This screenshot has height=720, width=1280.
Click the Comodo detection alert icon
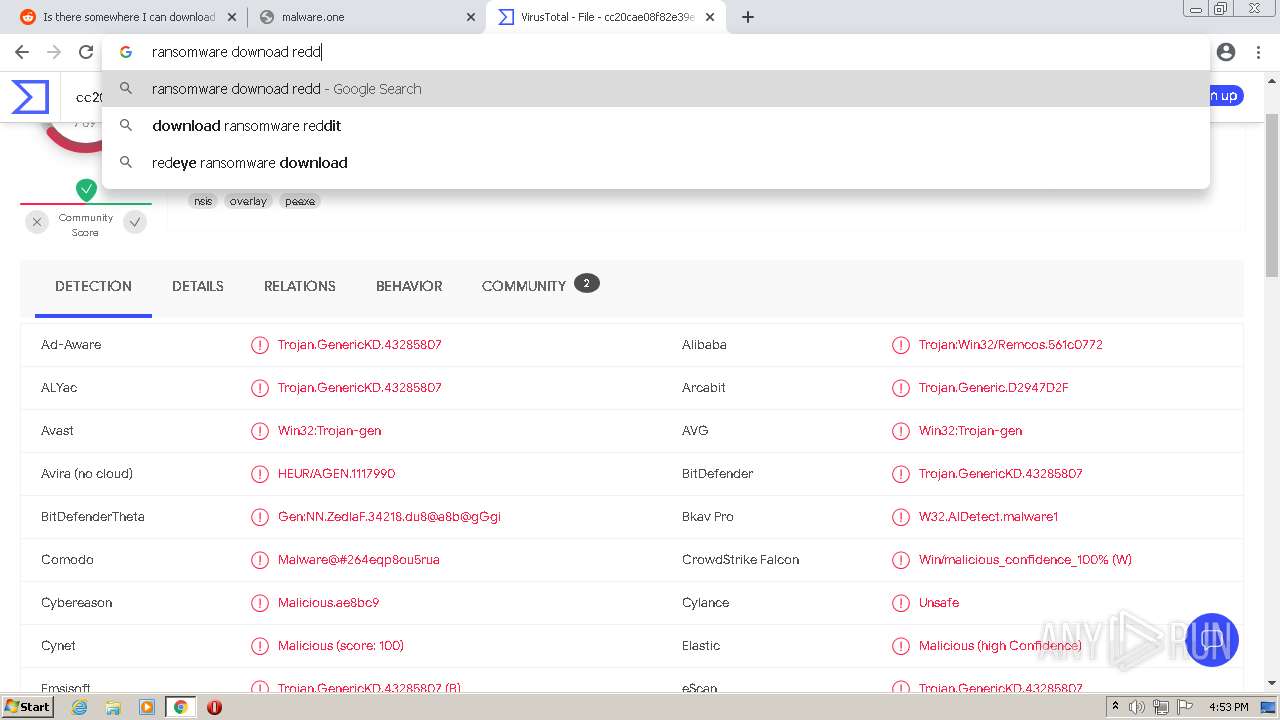pyautogui.click(x=260, y=560)
